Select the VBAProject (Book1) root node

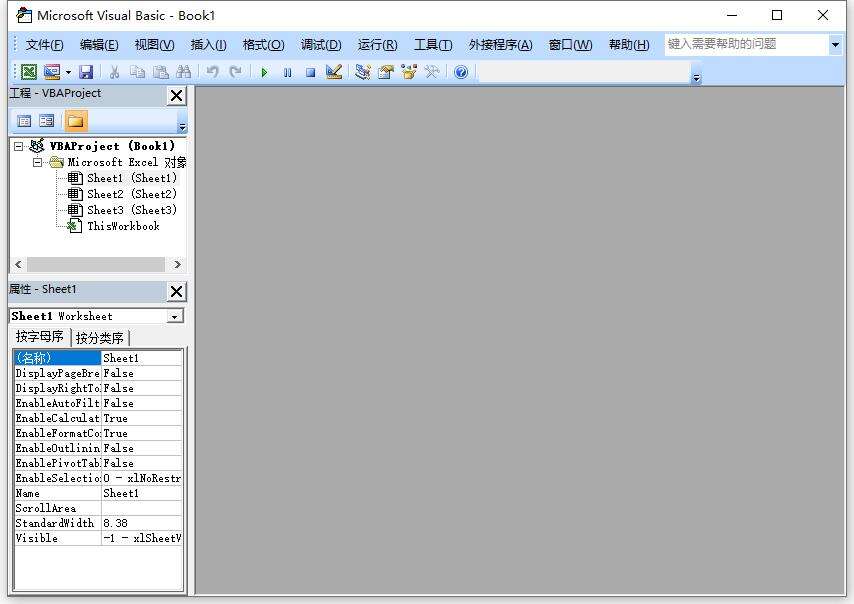[112, 146]
